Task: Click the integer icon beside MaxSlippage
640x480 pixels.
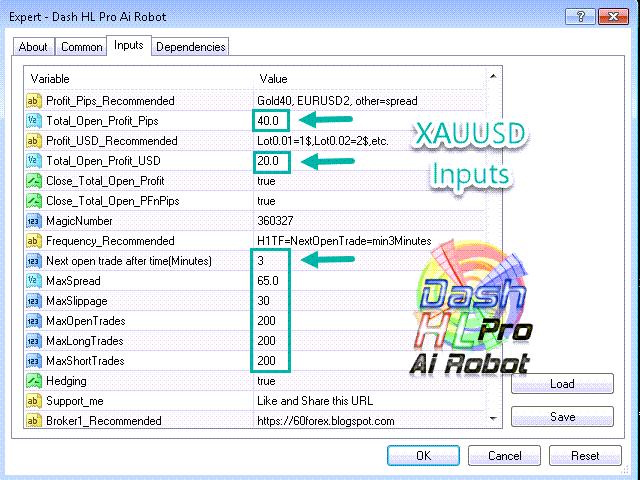Action: tap(34, 301)
